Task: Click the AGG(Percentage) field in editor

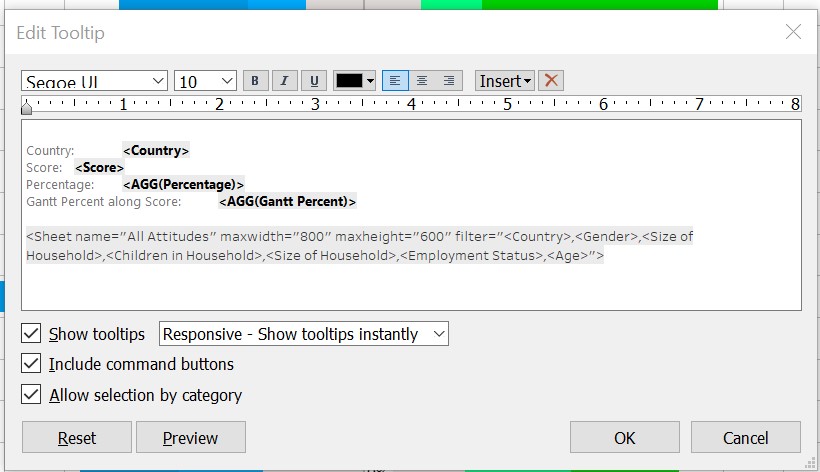Action: pos(183,184)
